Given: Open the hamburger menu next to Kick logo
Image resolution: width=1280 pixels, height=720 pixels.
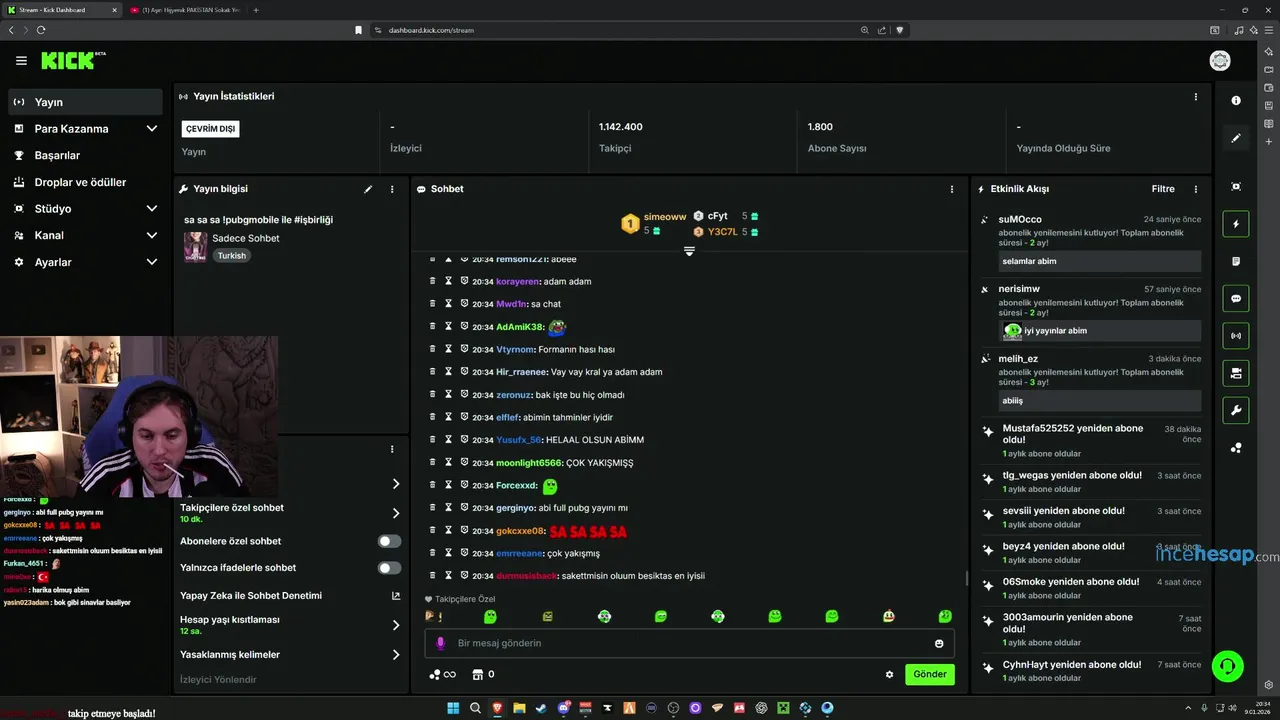Looking at the screenshot, I should 21,61.
